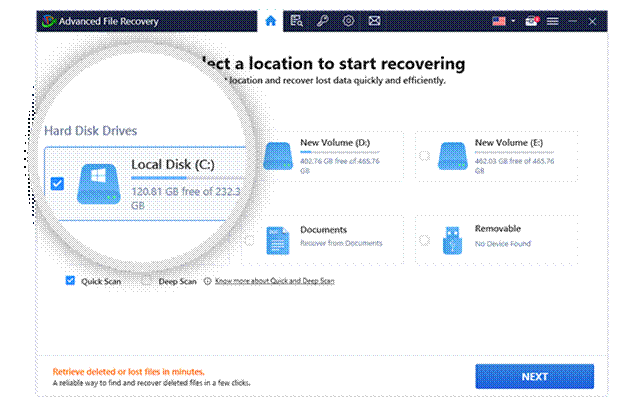Click the '402.76 GB free of 465.76' text

point(340,161)
